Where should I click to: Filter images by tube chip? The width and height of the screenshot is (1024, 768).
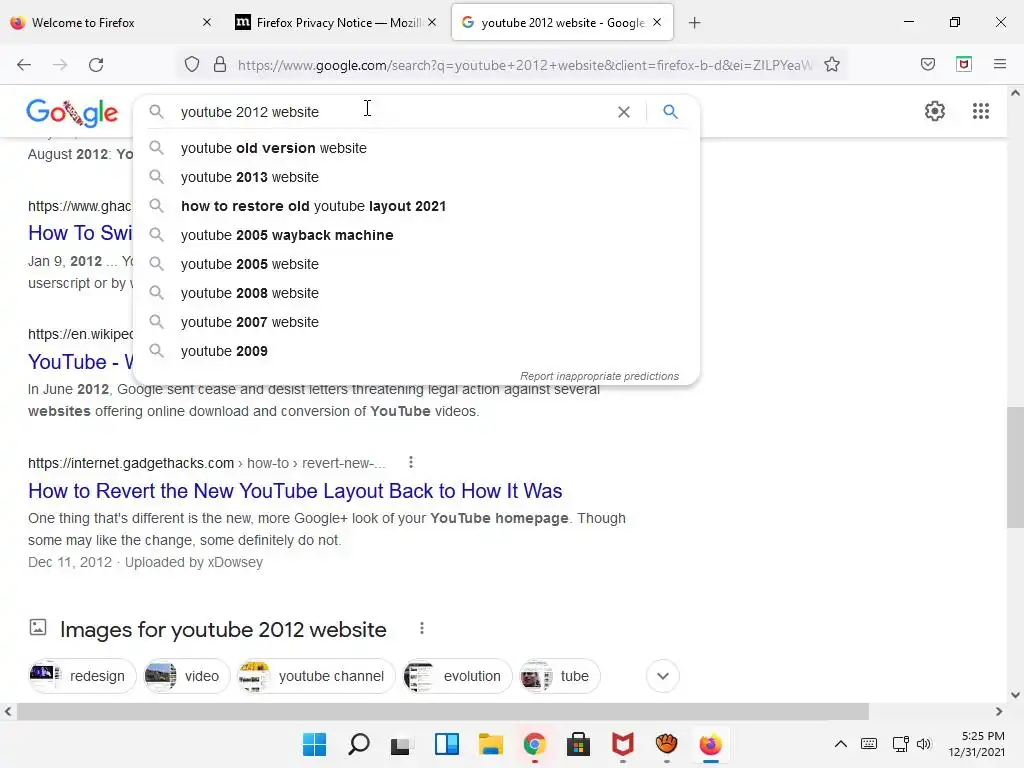(559, 676)
